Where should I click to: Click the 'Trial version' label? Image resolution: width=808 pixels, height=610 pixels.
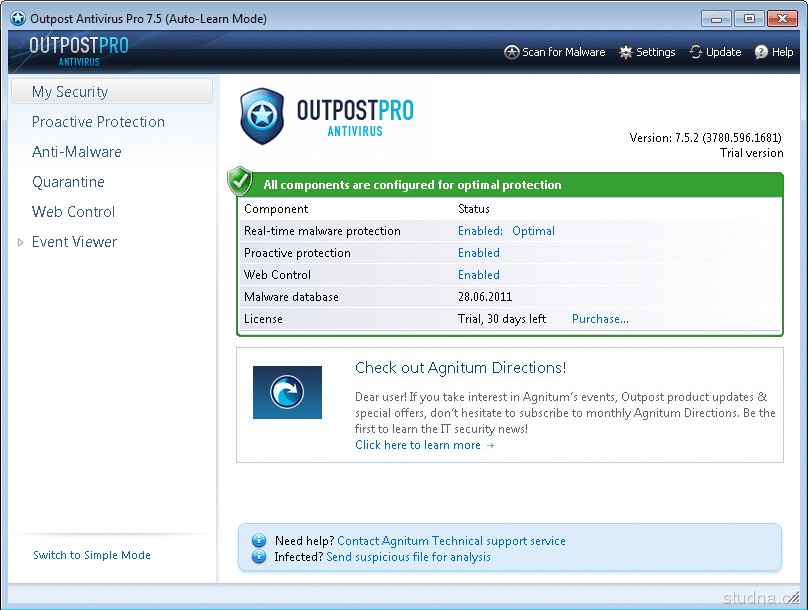tap(752, 153)
